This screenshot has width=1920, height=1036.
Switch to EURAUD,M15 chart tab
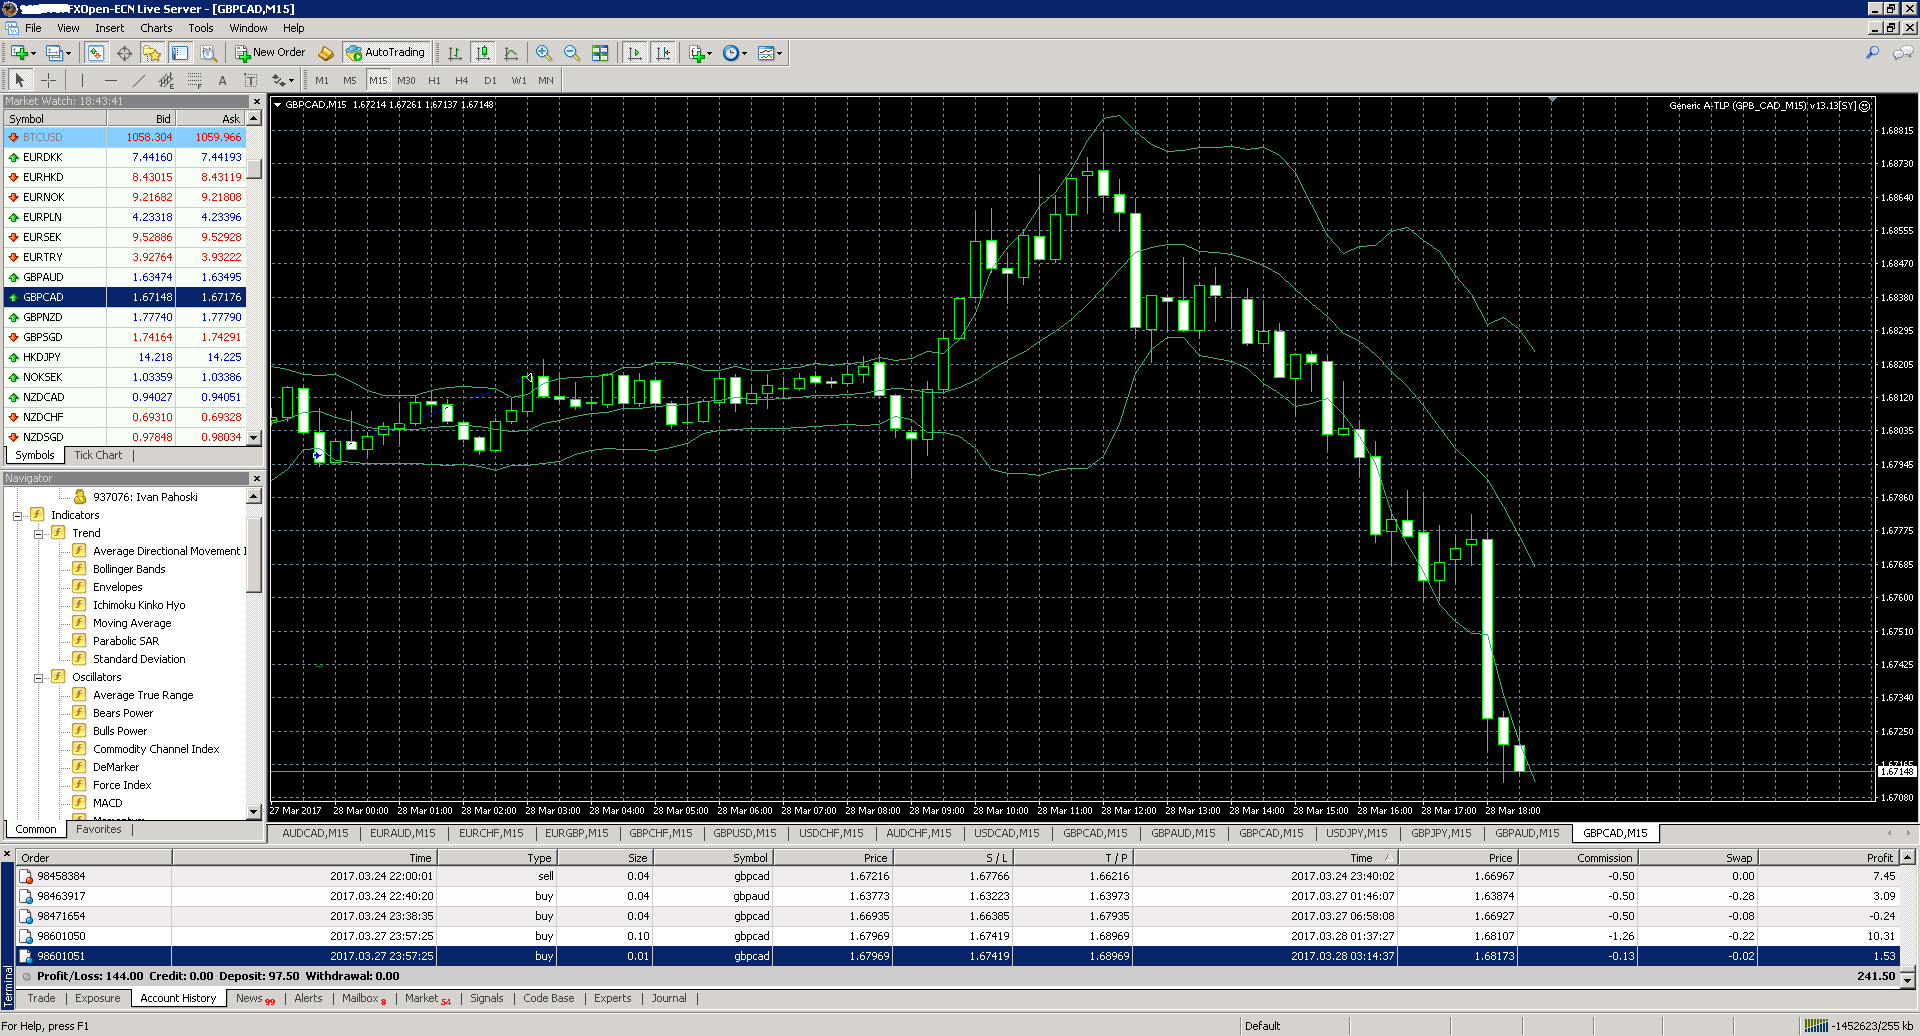pyautogui.click(x=403, y=833)
